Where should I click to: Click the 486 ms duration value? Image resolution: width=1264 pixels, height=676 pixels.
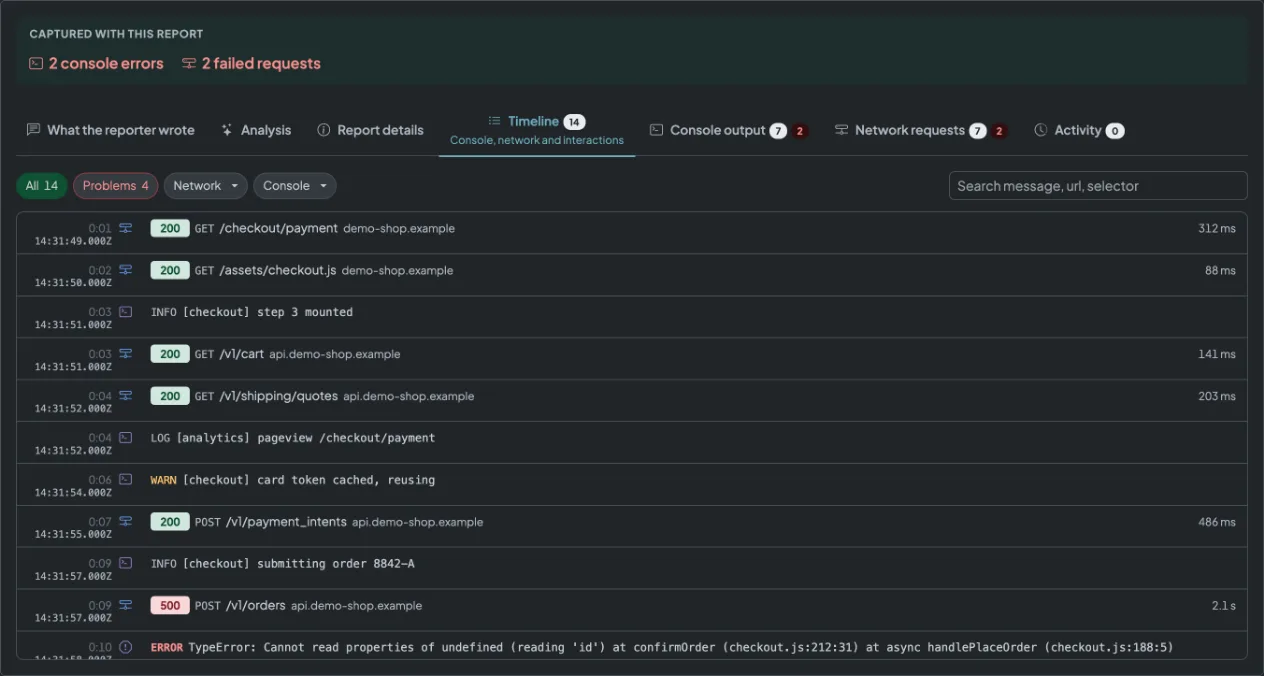click(x=1217, y=522)
